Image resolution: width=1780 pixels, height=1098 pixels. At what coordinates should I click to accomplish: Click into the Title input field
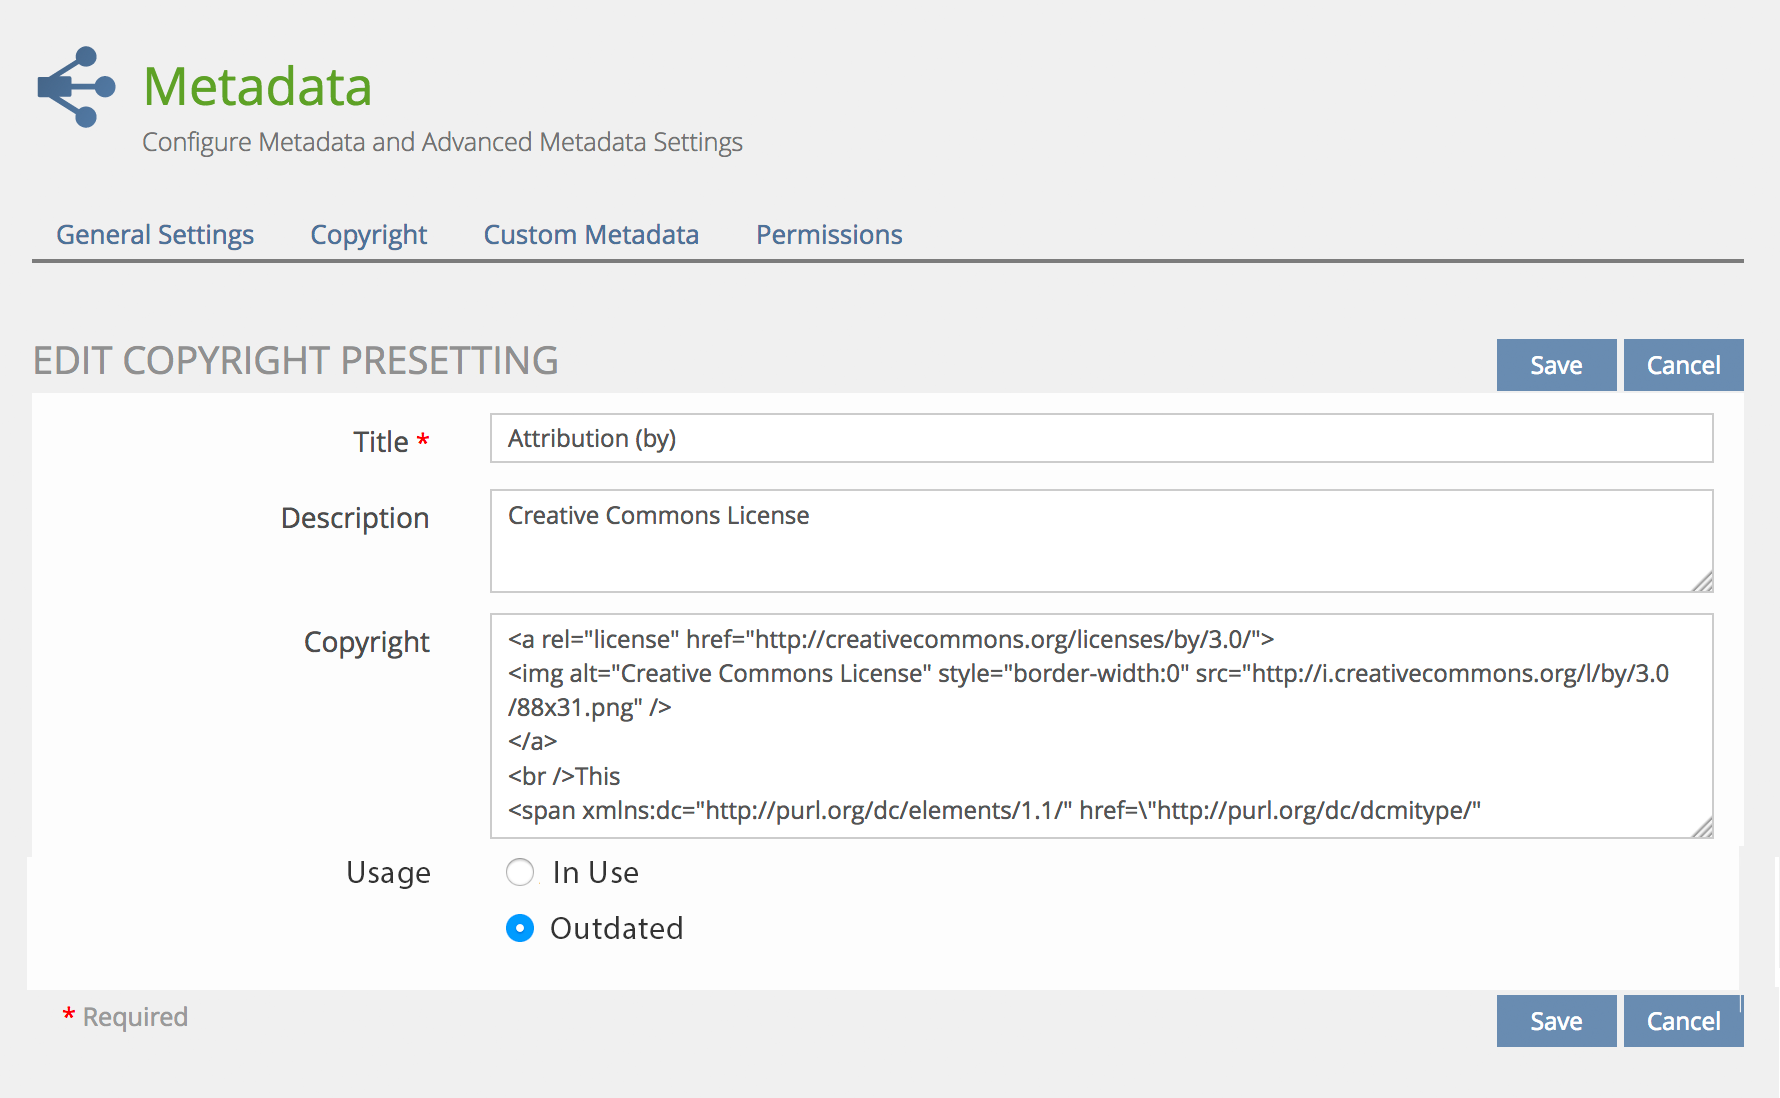click(1100, 439)
